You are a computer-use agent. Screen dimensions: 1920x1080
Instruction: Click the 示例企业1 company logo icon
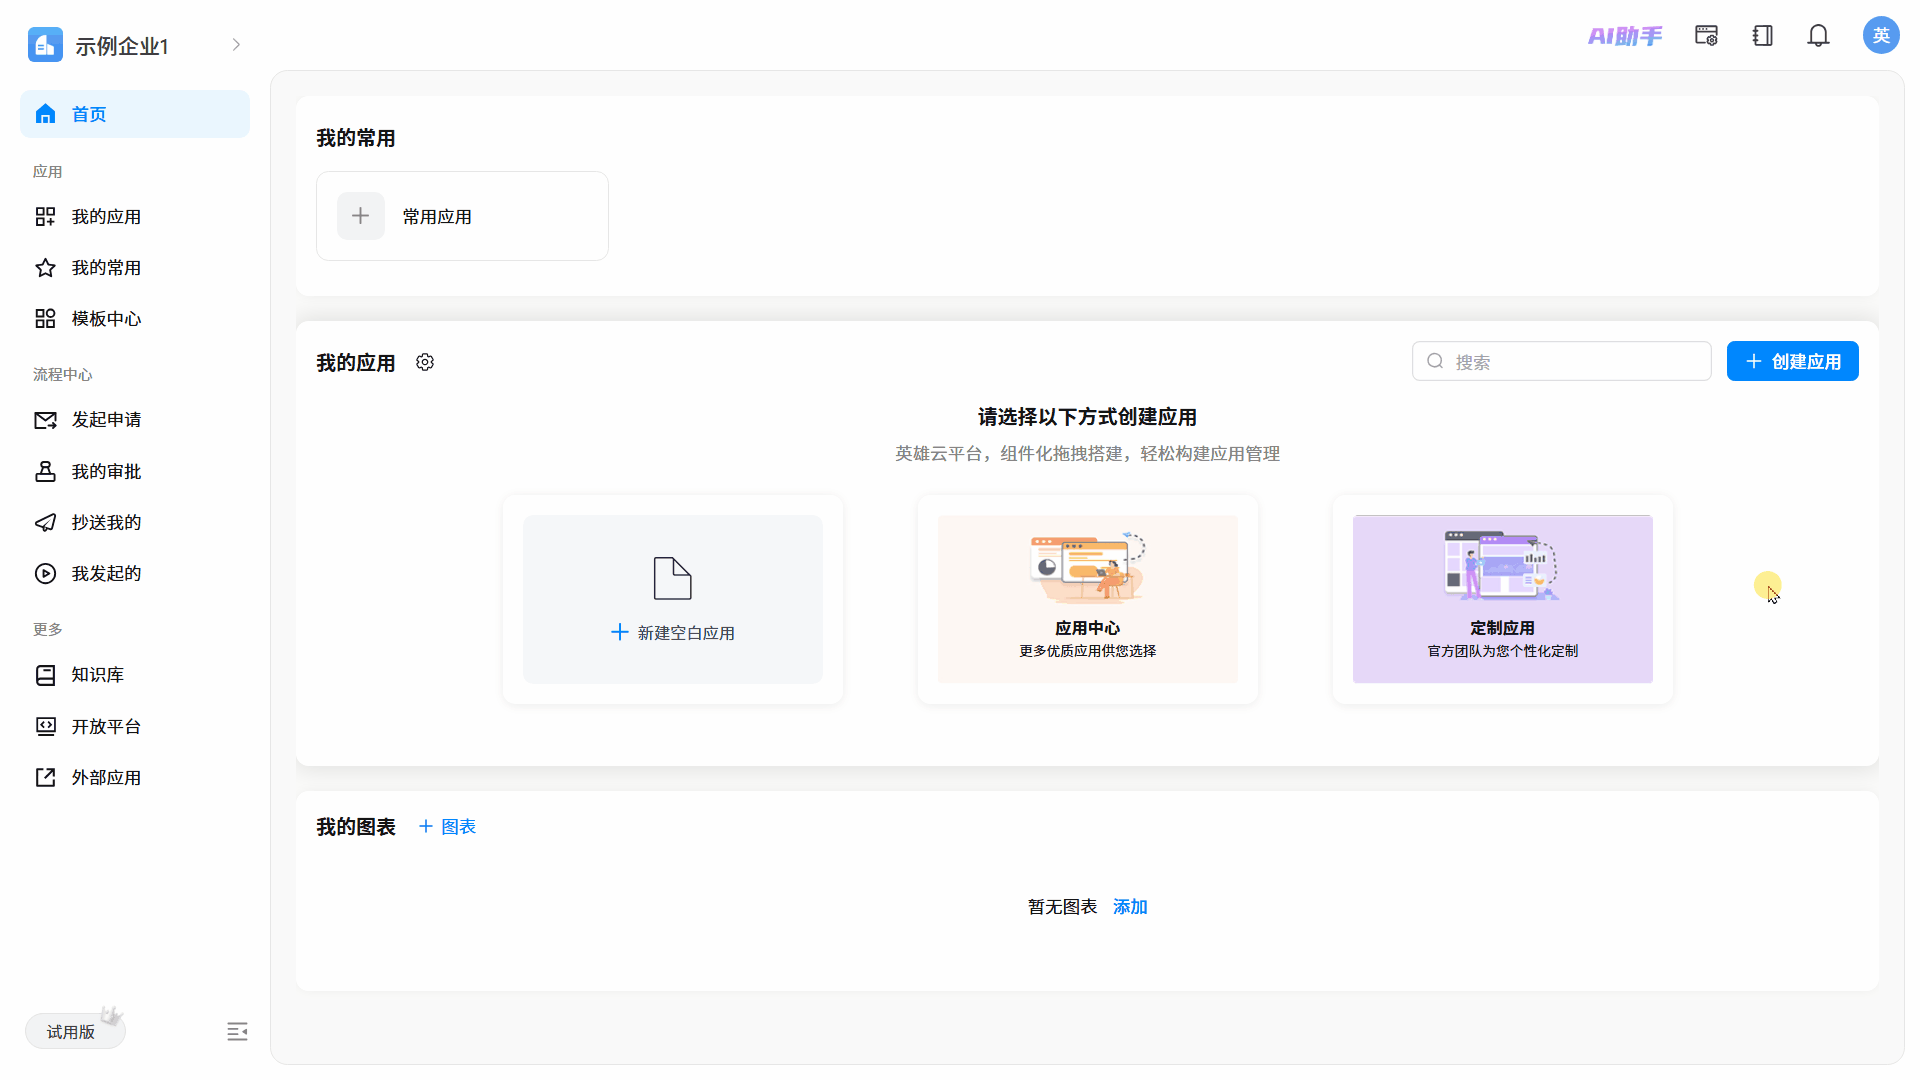pyautogui.click(x=45, y=45)
